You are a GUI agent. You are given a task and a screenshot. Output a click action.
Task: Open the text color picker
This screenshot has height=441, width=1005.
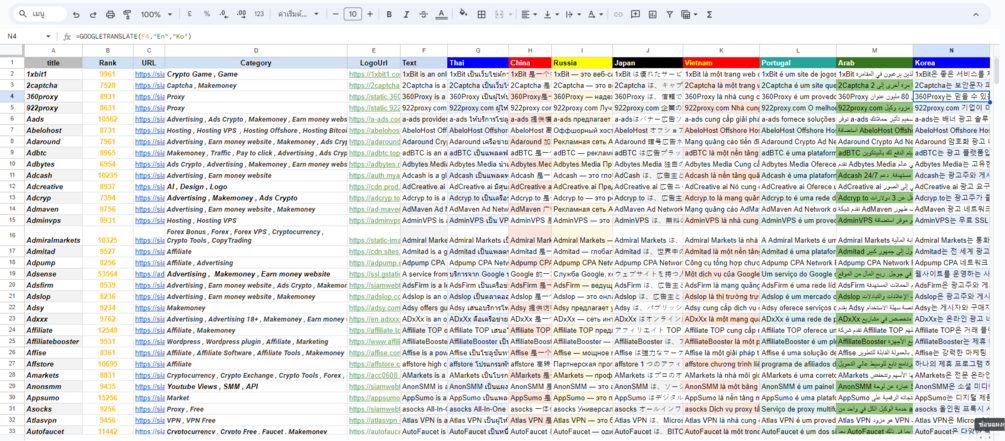[442, 14]
